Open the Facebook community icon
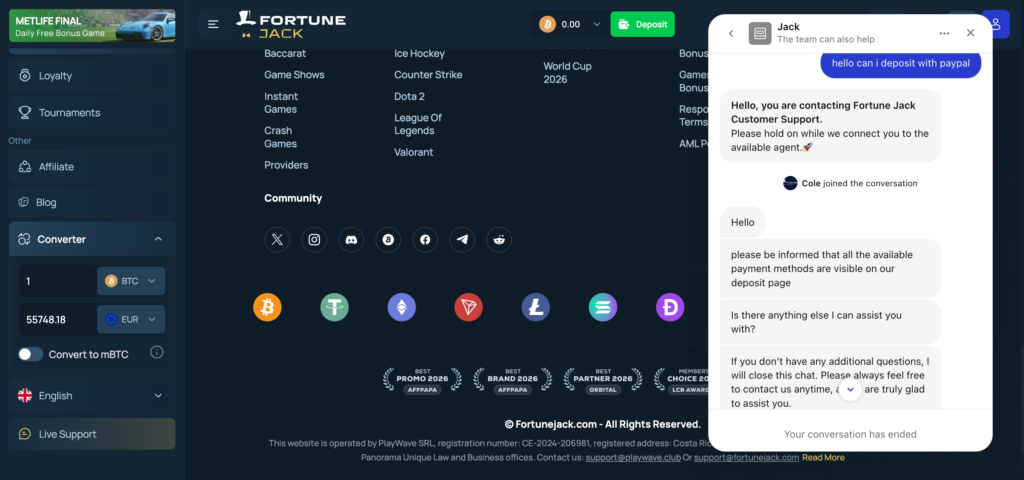This screenshot has width=1024, height=480. coord(425,240)
